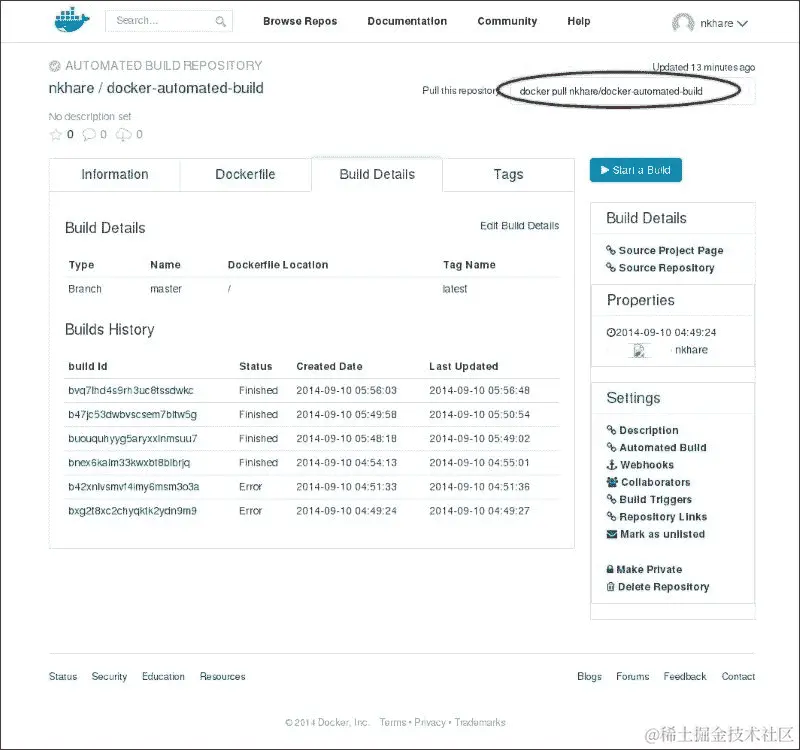Click the 'master' branch name cell
The width and height of the screenshot is (800, 750).
click(x=166, y=289)
